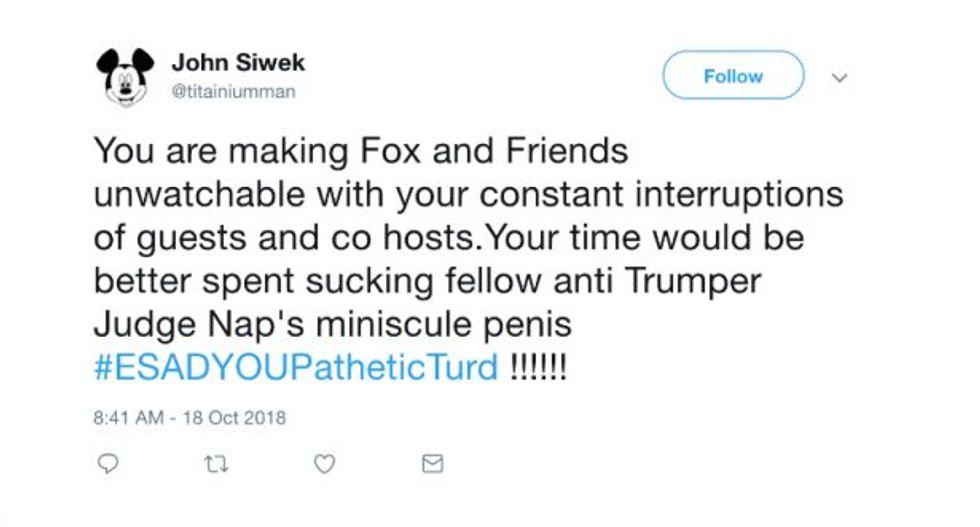The width and height of the screenshot is (980, 527).
Task: Follow John Siwek
Action: (x=733, y=76)
